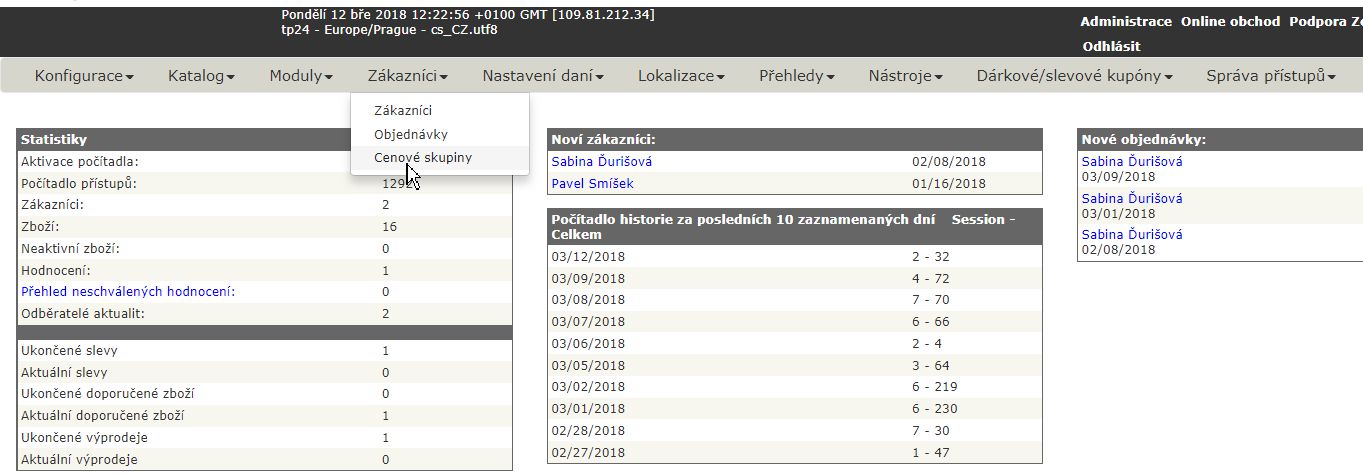Log out using the Odhlásit link
The width and height of the screenshot is (1363, 475).
[x=1111, y=46]
